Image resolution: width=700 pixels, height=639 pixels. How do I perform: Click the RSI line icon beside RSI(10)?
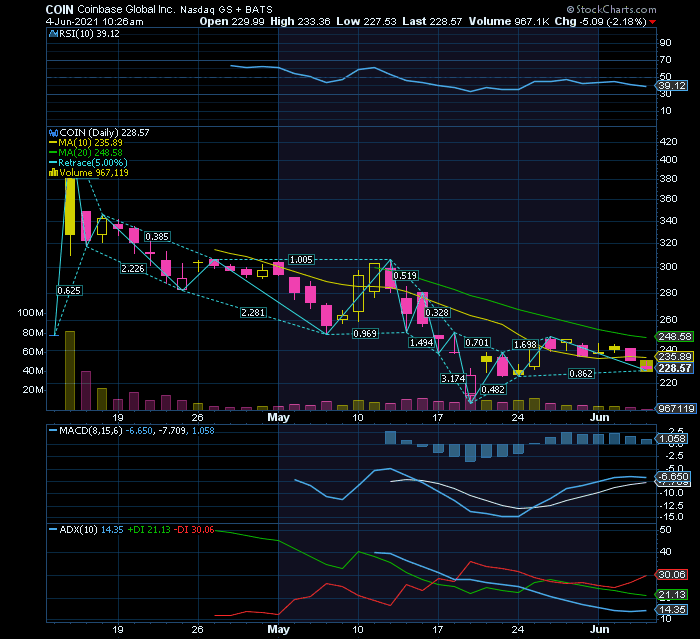53,33
